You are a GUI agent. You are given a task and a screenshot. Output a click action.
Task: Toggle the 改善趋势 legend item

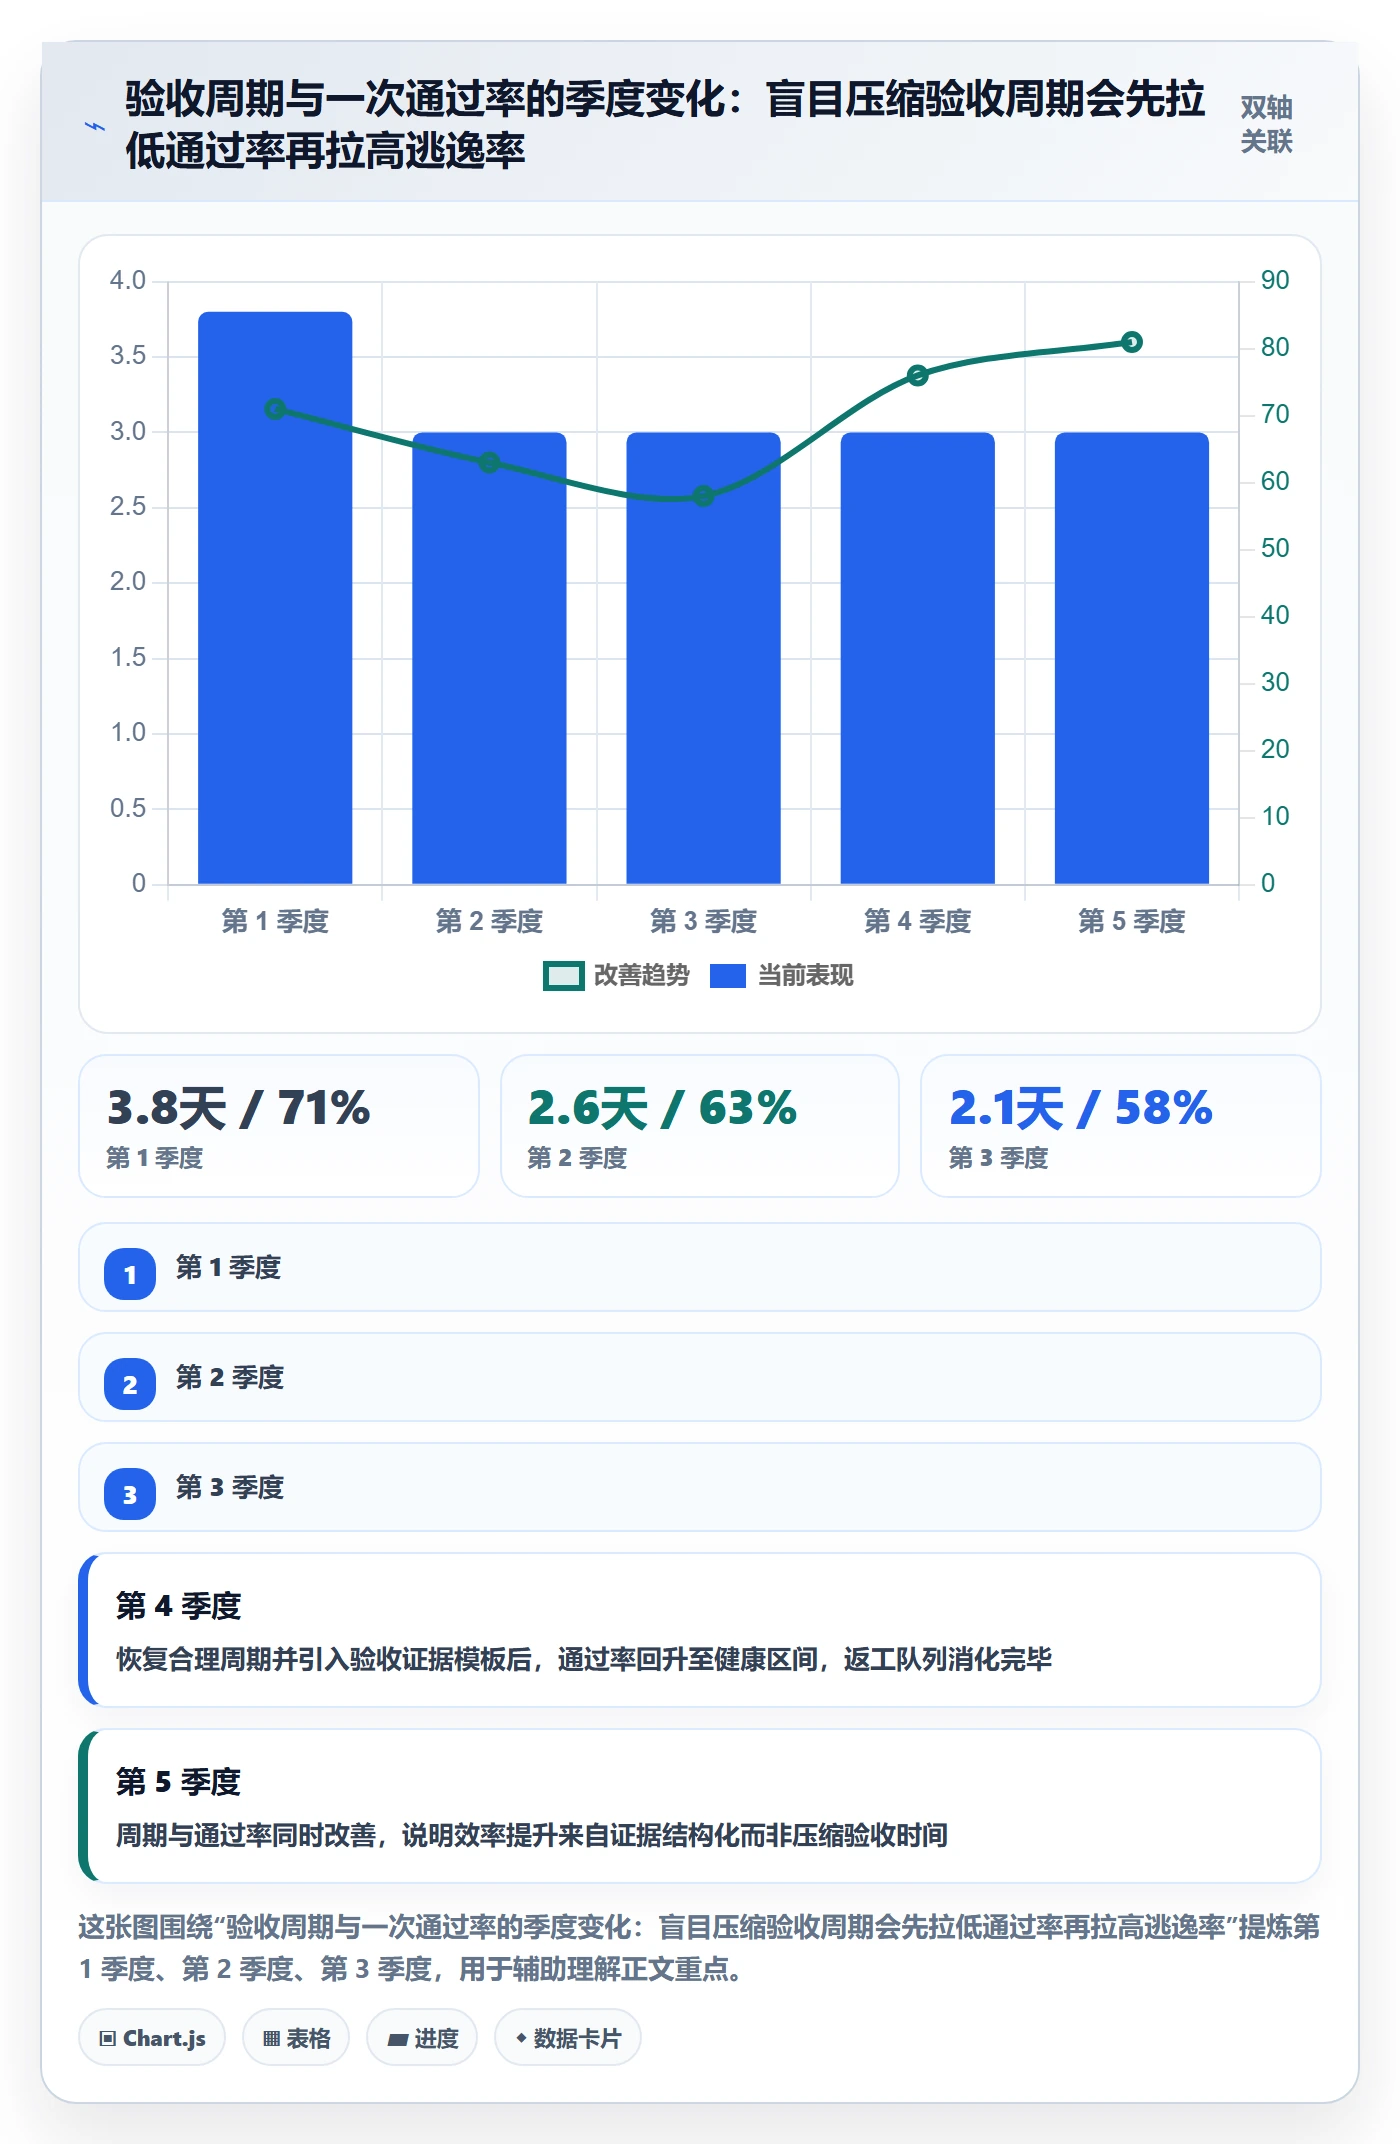(x=616, y=975)
